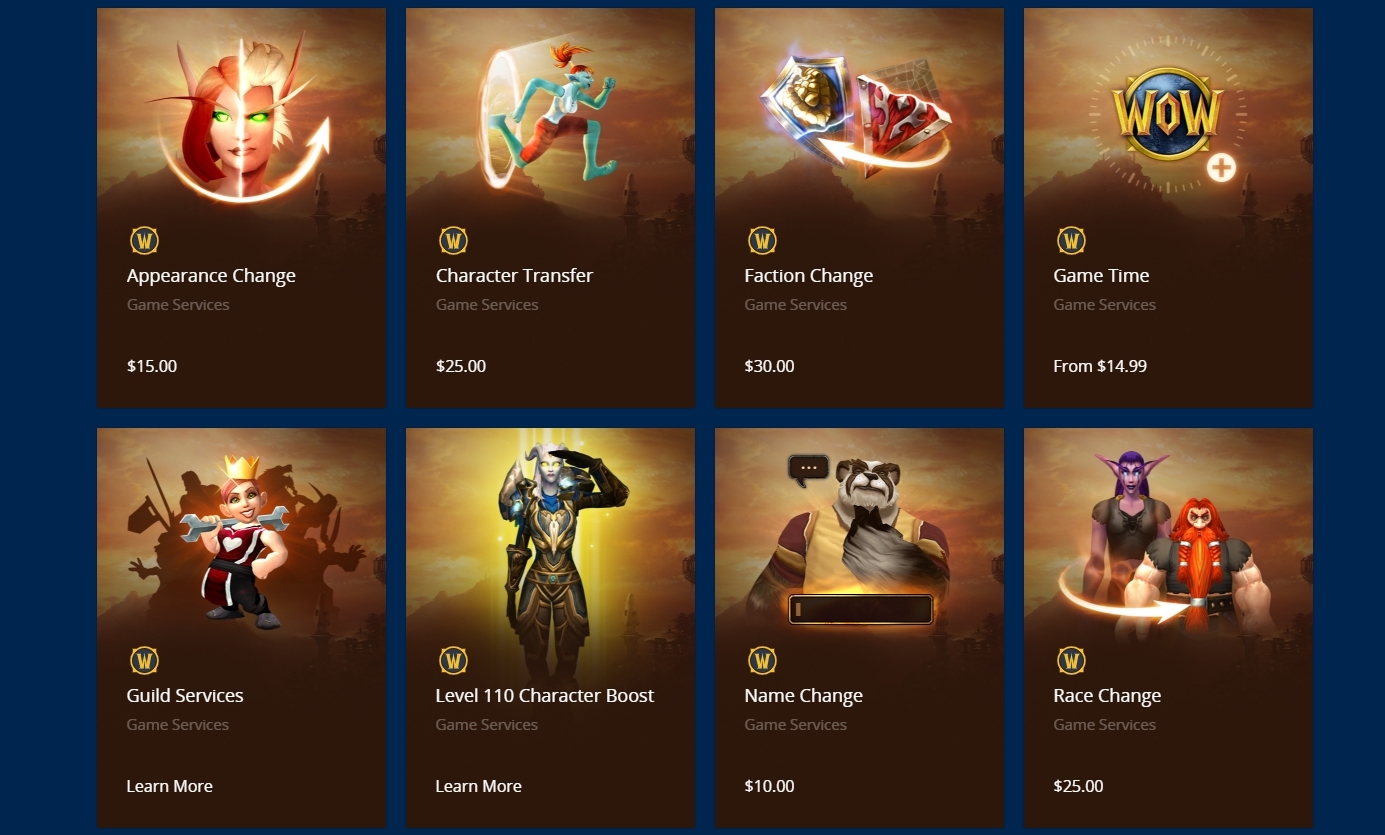The height and width of the screenshot is (835, 1385).
Task: Click Learn More under Guild Services
Action: coord(170,786)
